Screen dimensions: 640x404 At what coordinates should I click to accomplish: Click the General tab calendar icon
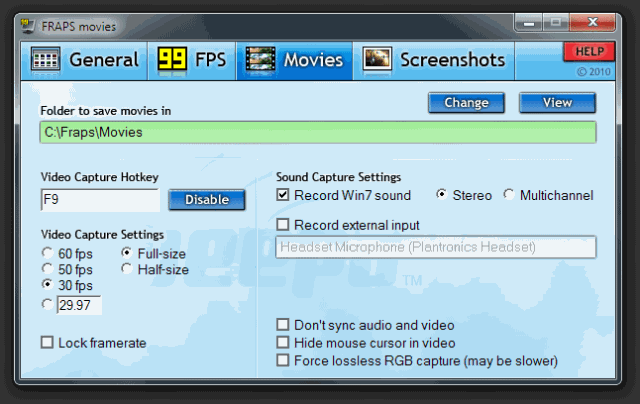point(45,60)
